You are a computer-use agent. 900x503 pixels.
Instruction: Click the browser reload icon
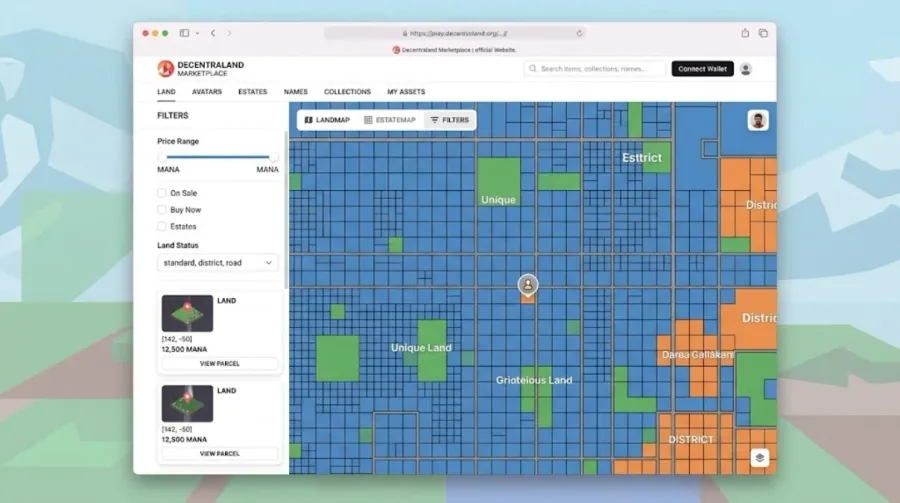coord(580,33)
